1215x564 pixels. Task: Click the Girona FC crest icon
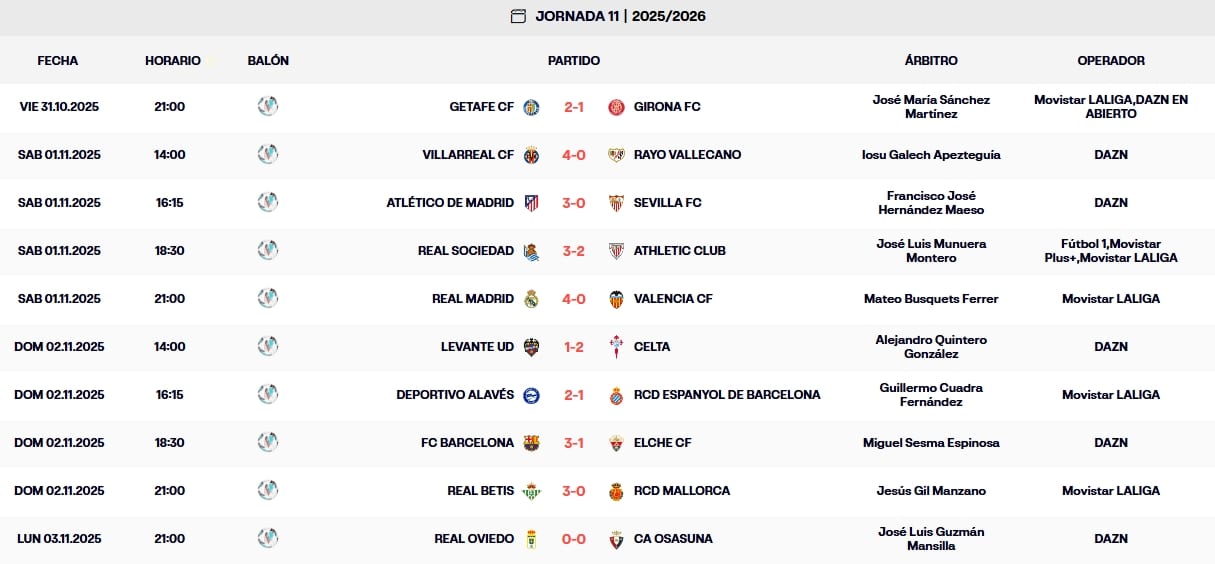616,107
